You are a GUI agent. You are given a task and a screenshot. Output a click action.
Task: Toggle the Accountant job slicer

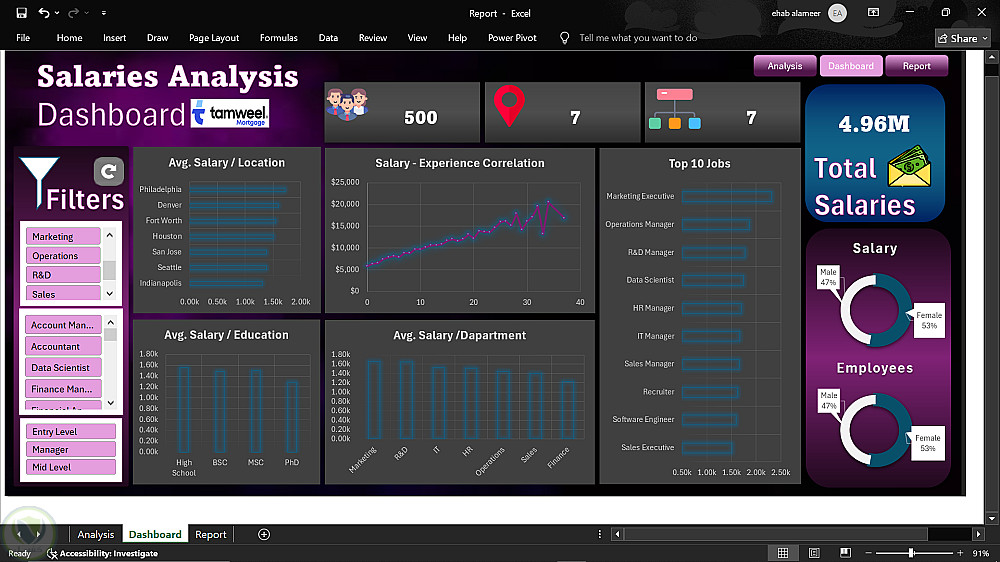pos(62,346)
